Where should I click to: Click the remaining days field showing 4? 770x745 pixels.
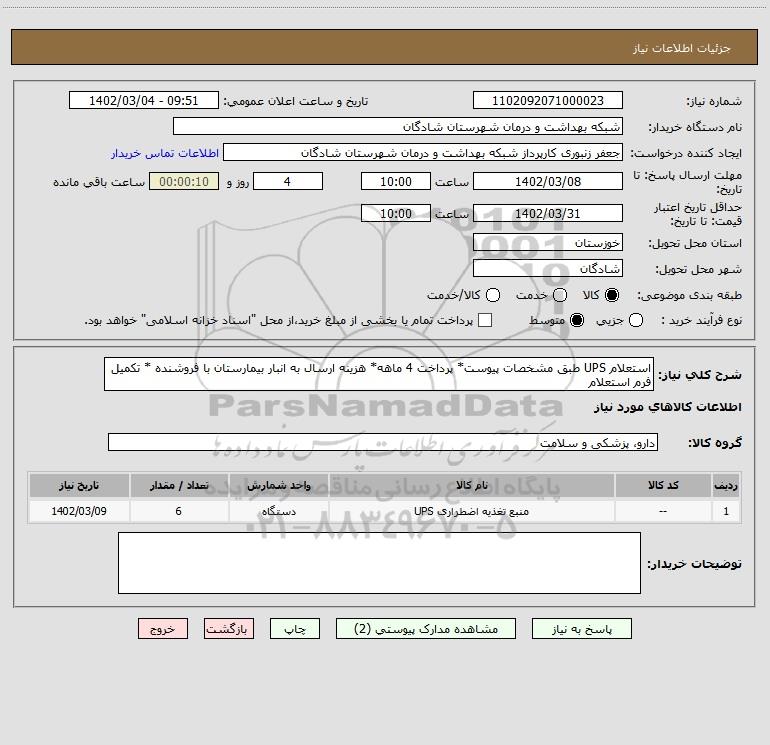tap(288, 181)
